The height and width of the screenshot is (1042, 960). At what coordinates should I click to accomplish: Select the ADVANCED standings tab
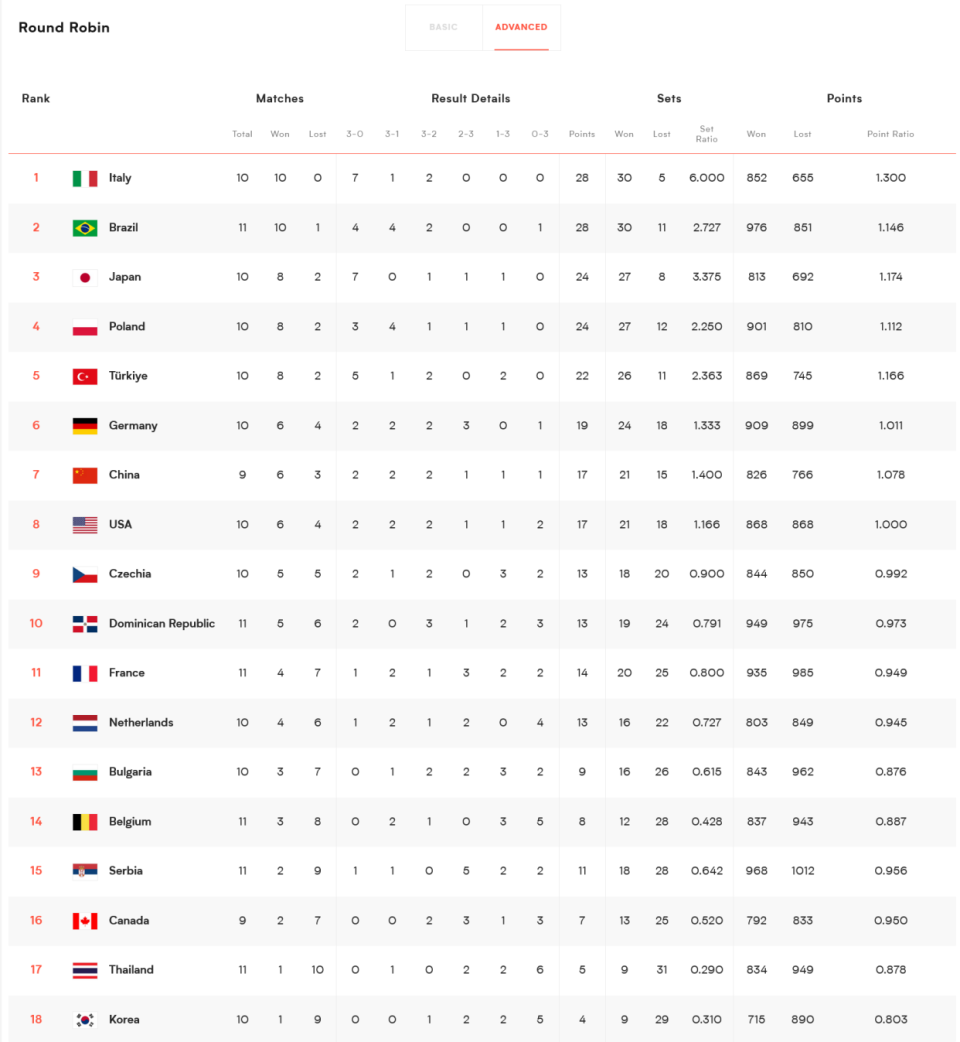pyautogui.click(x=522, y=27)
